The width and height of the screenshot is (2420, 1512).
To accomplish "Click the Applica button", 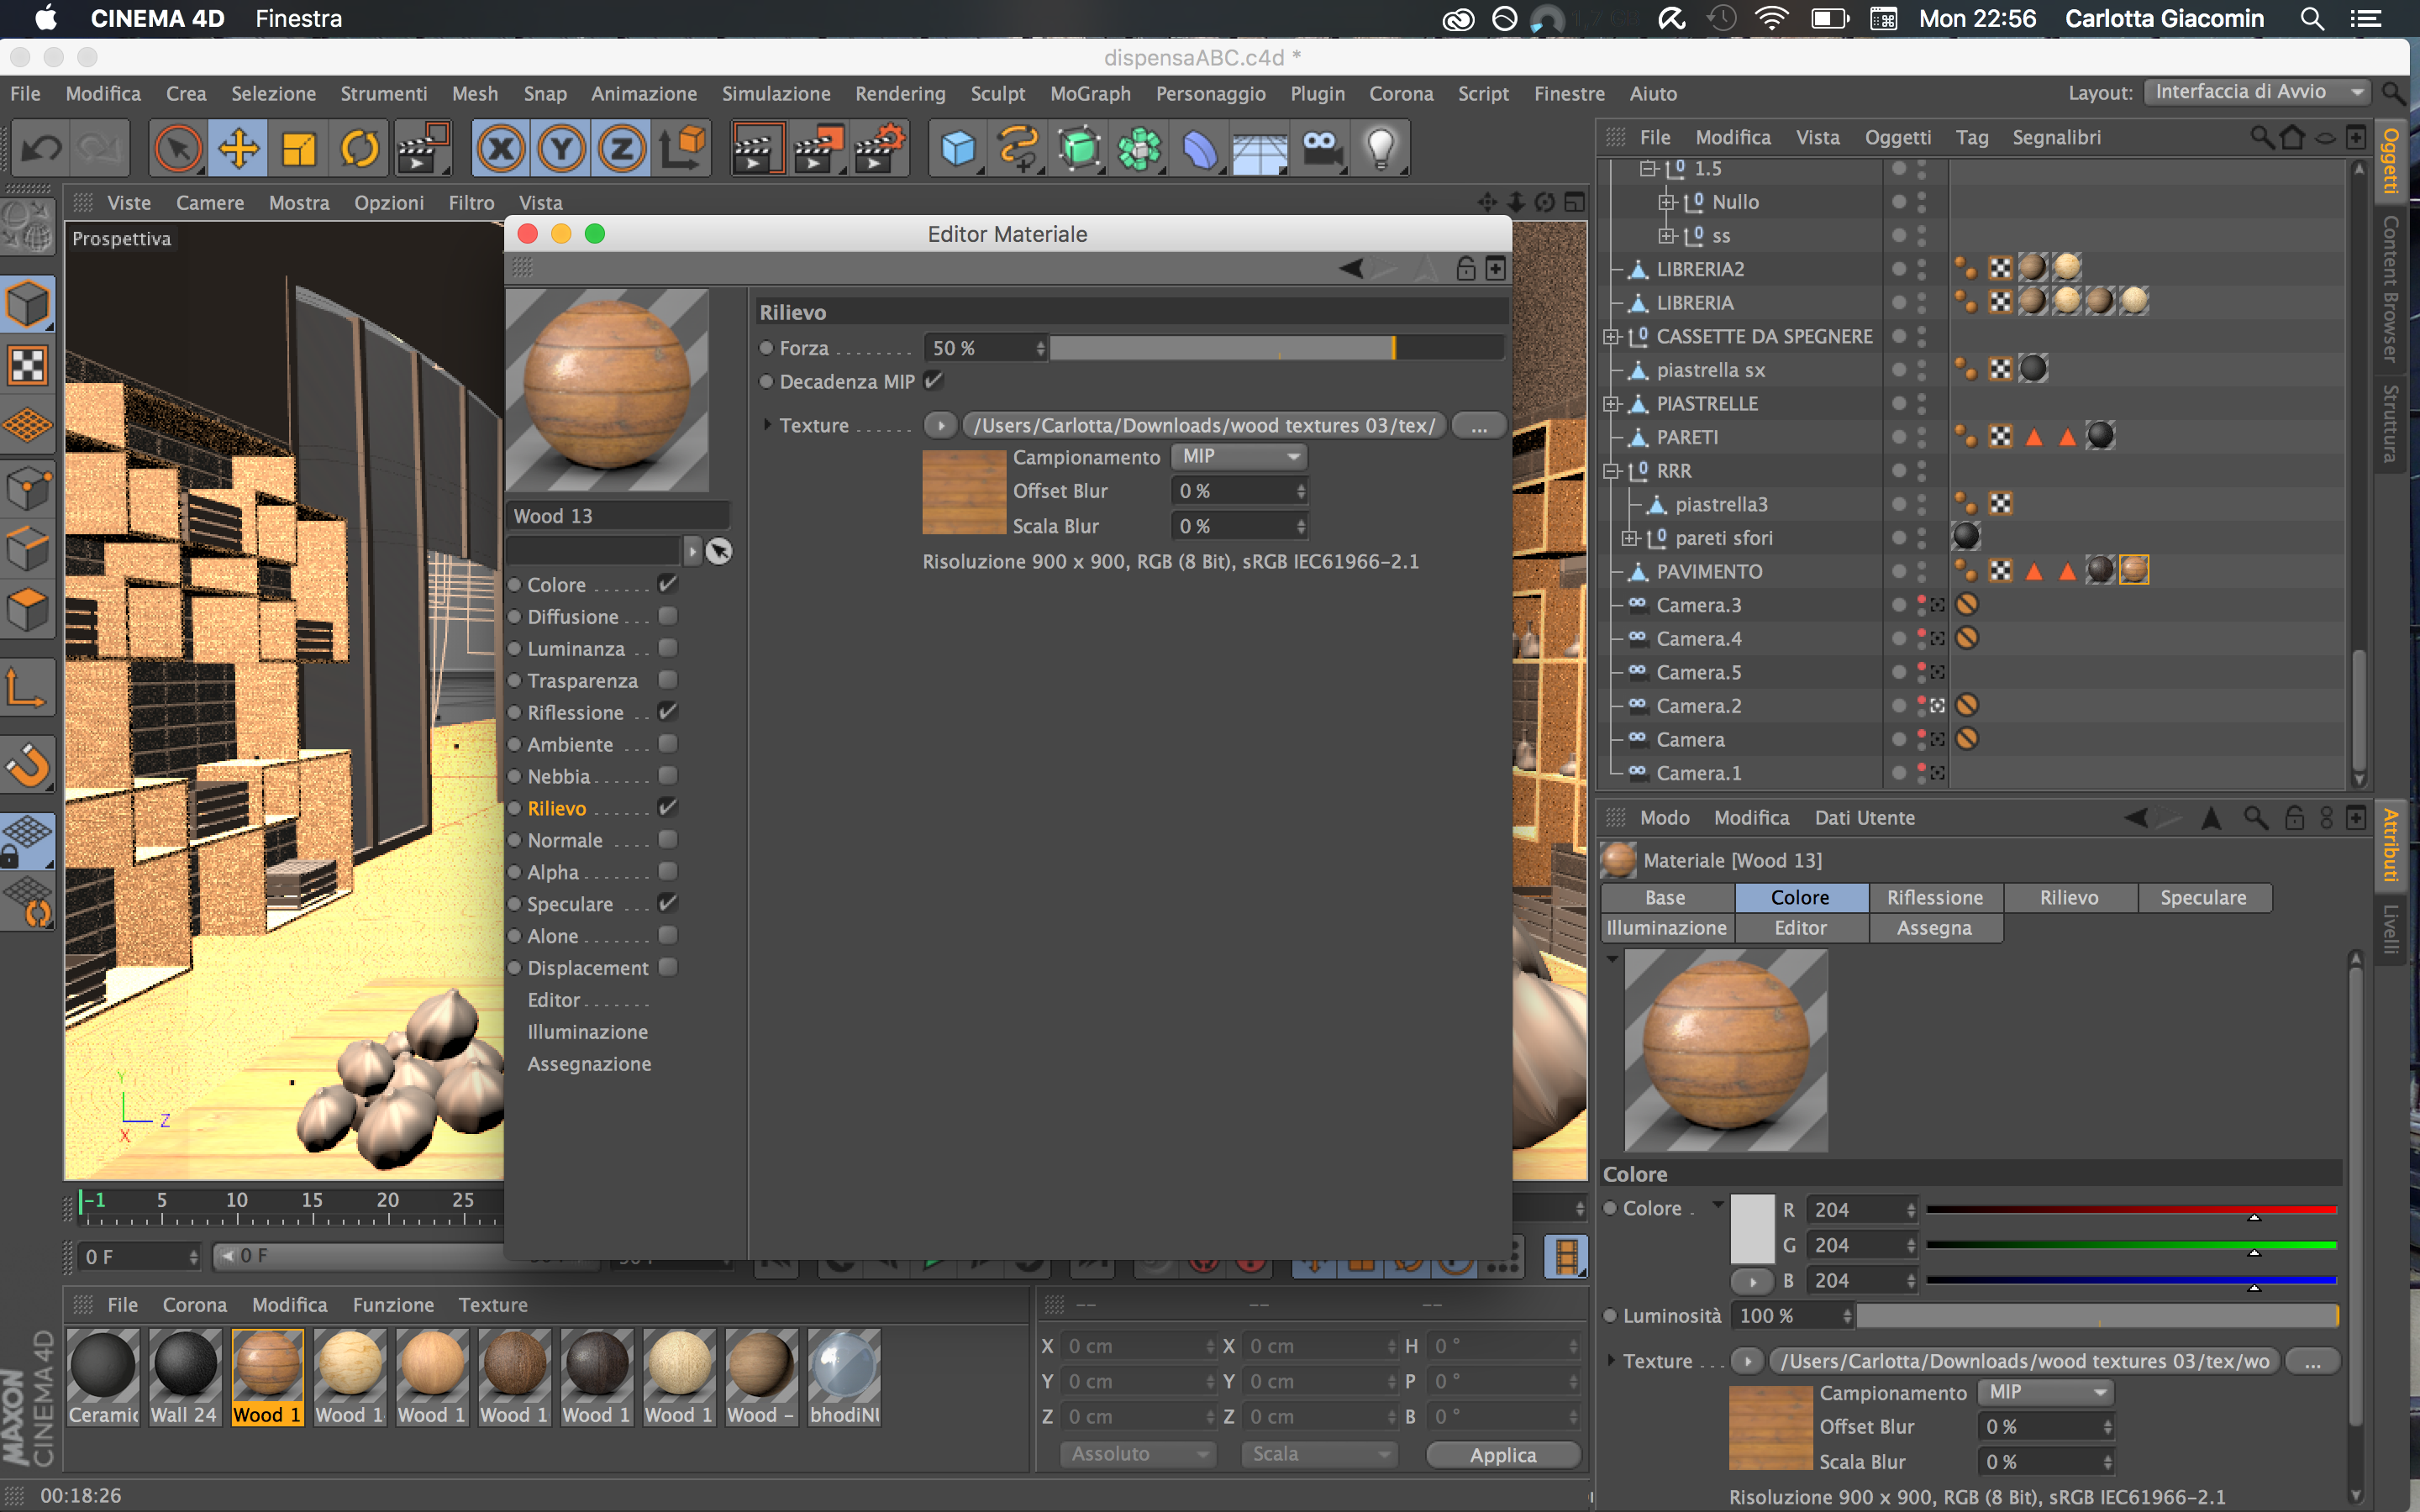I will point(1502,1454).
